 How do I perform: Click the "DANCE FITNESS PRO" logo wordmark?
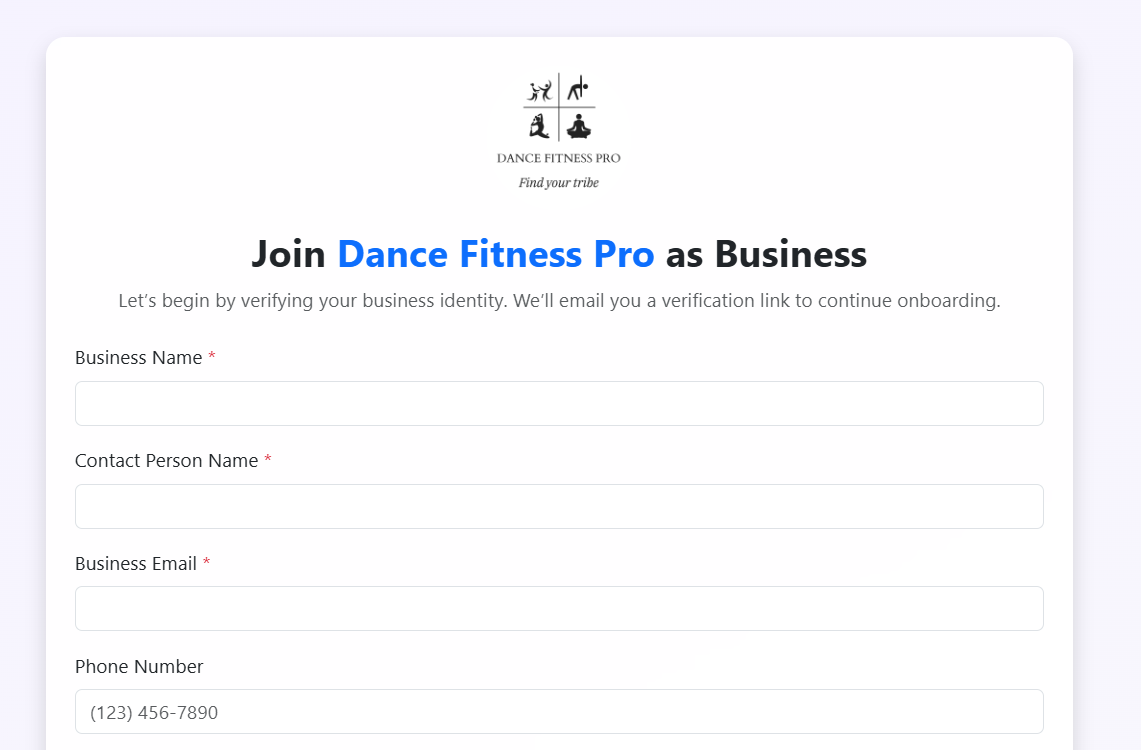click(x=558, y=158)
